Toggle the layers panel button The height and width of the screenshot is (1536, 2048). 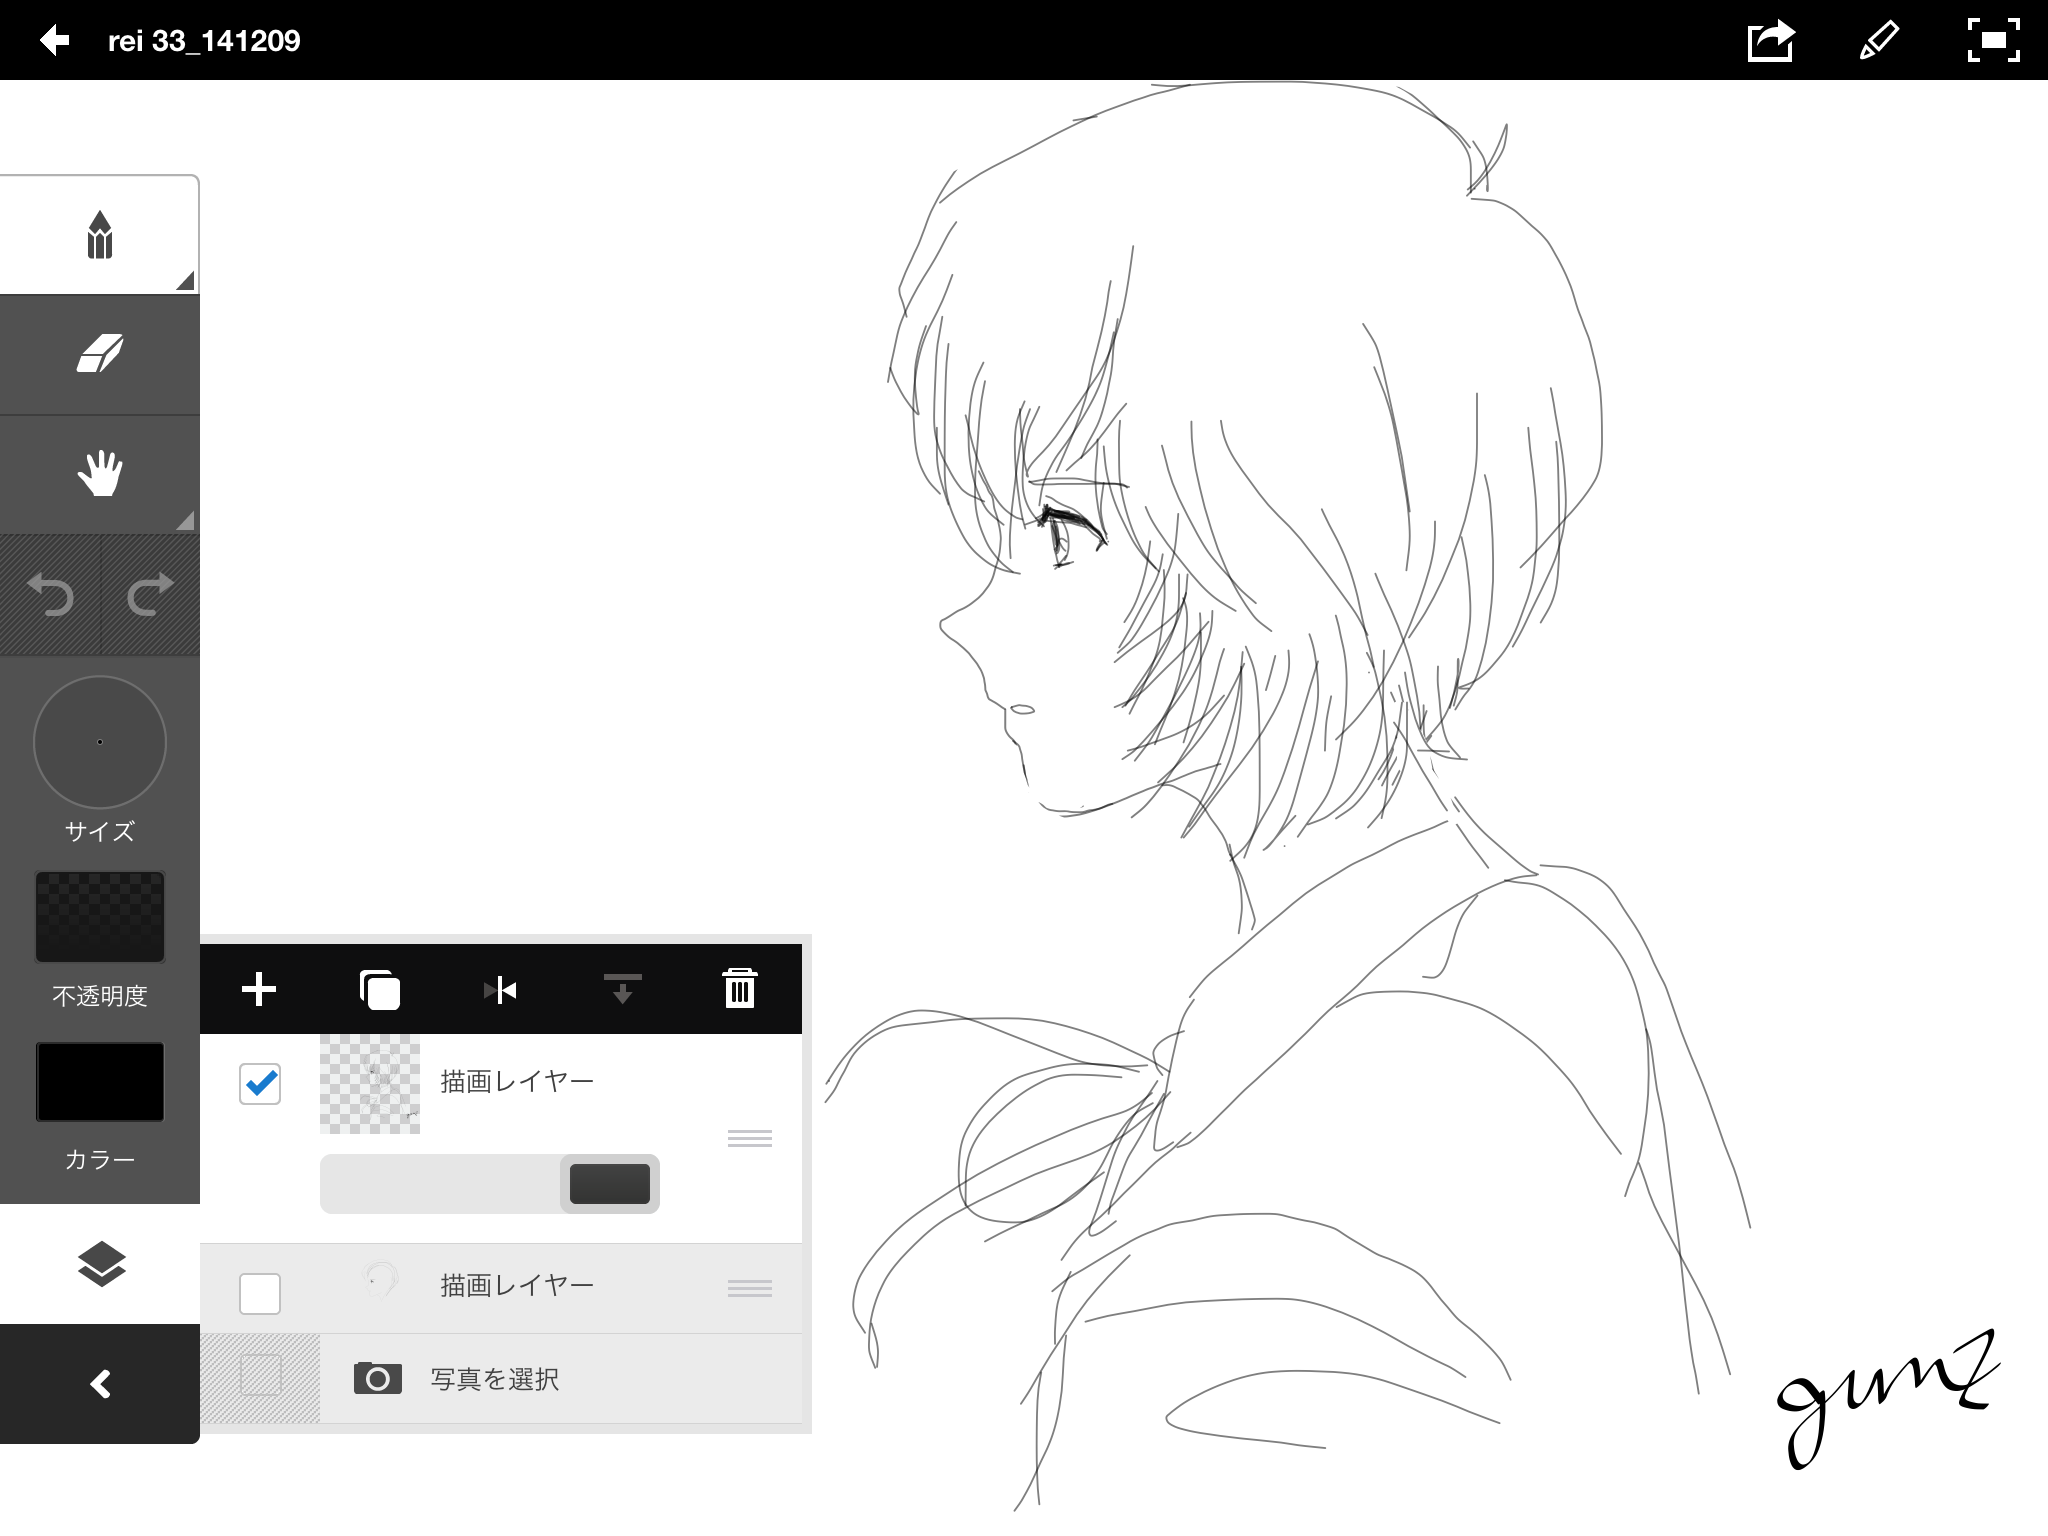100,1264
